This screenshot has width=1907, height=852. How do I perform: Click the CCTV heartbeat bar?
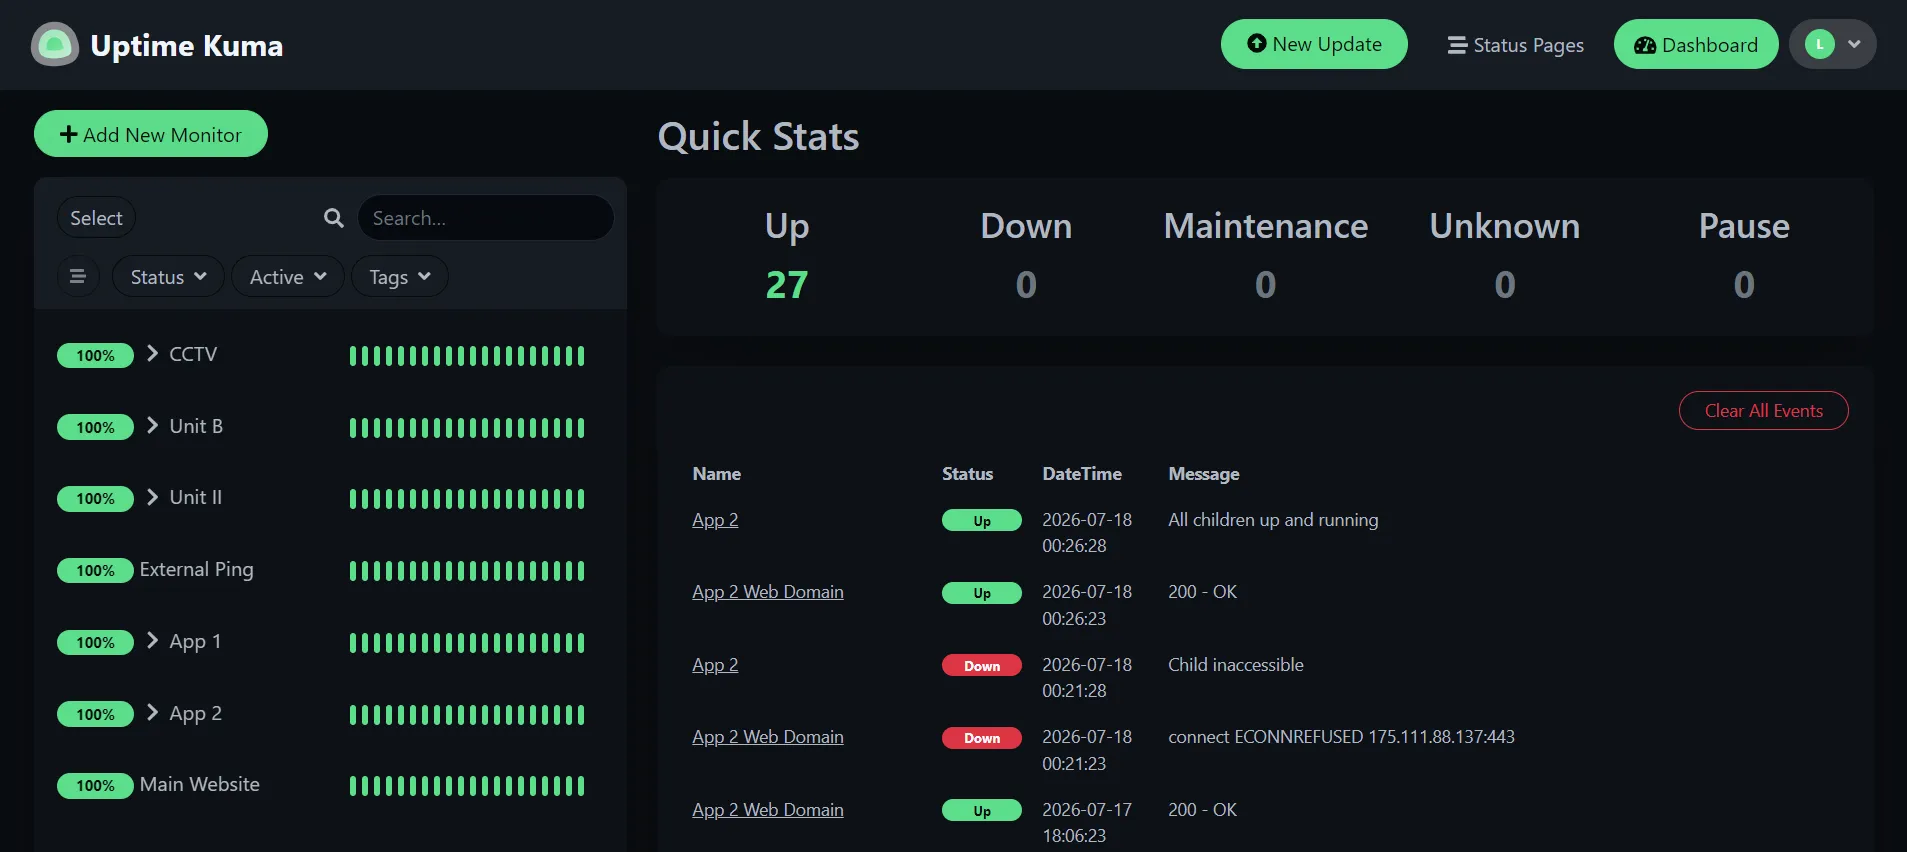(x=467, y=356)
